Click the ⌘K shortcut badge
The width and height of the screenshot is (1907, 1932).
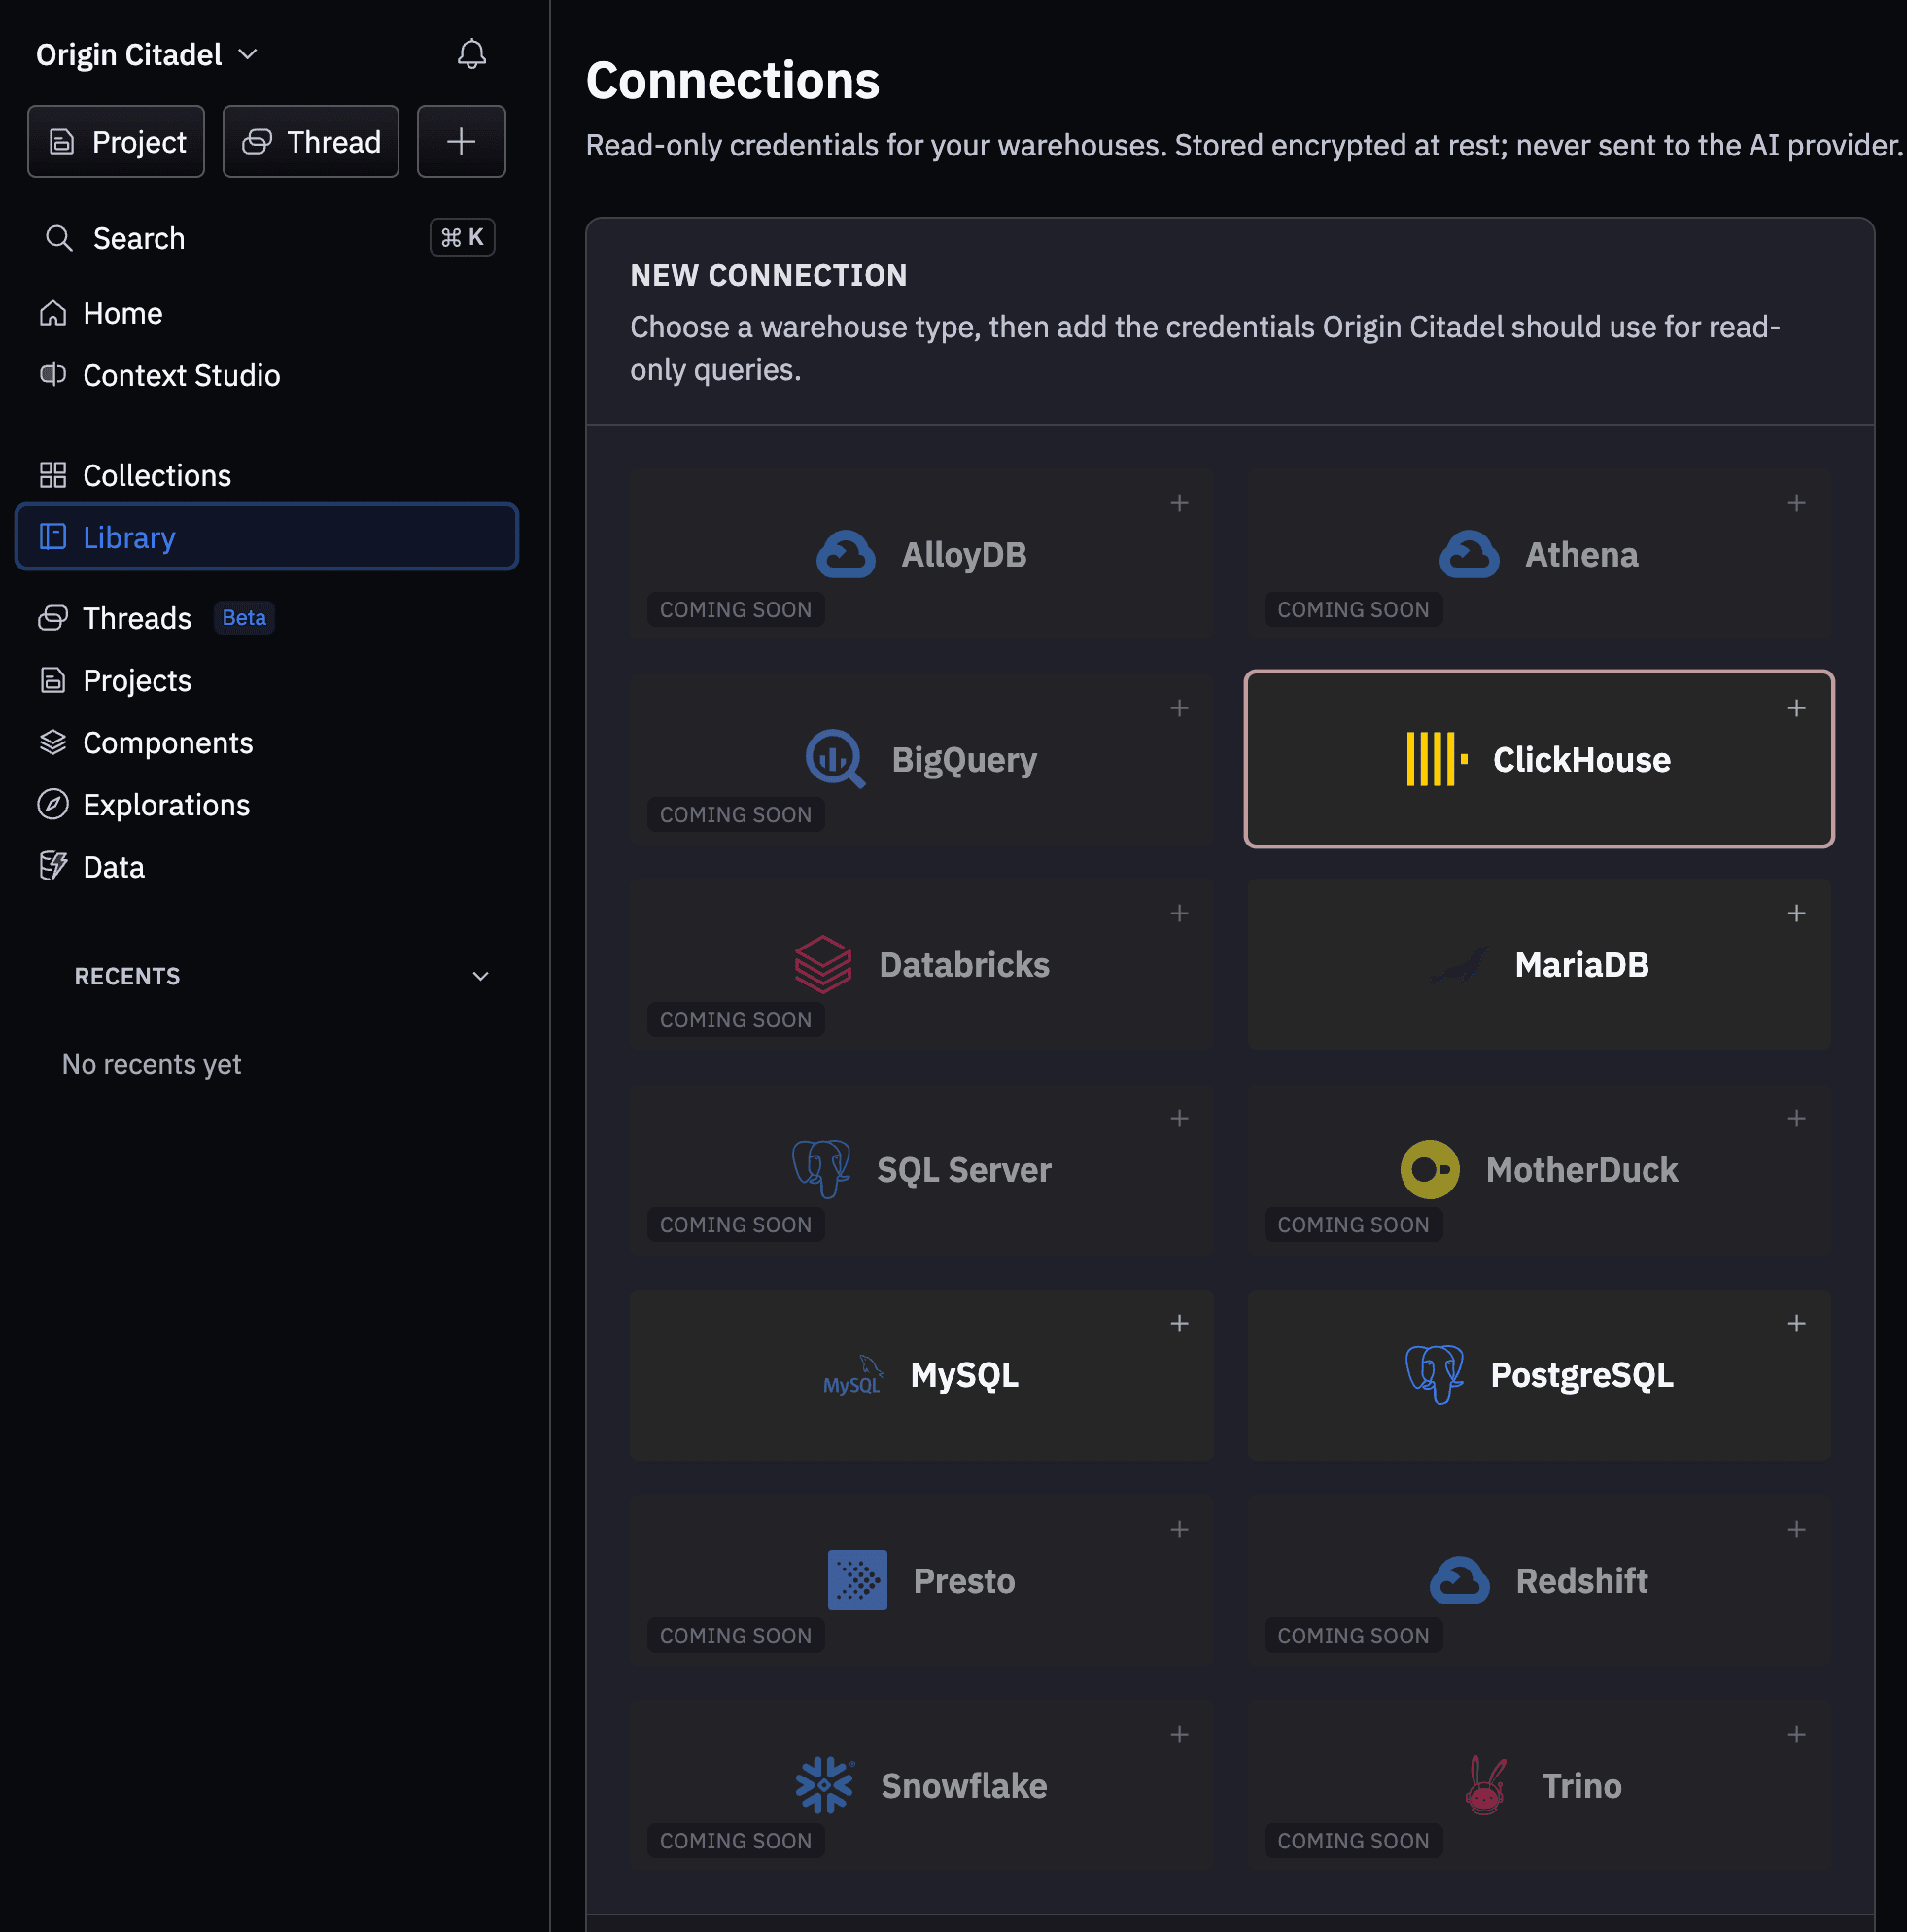coord(462,237)
